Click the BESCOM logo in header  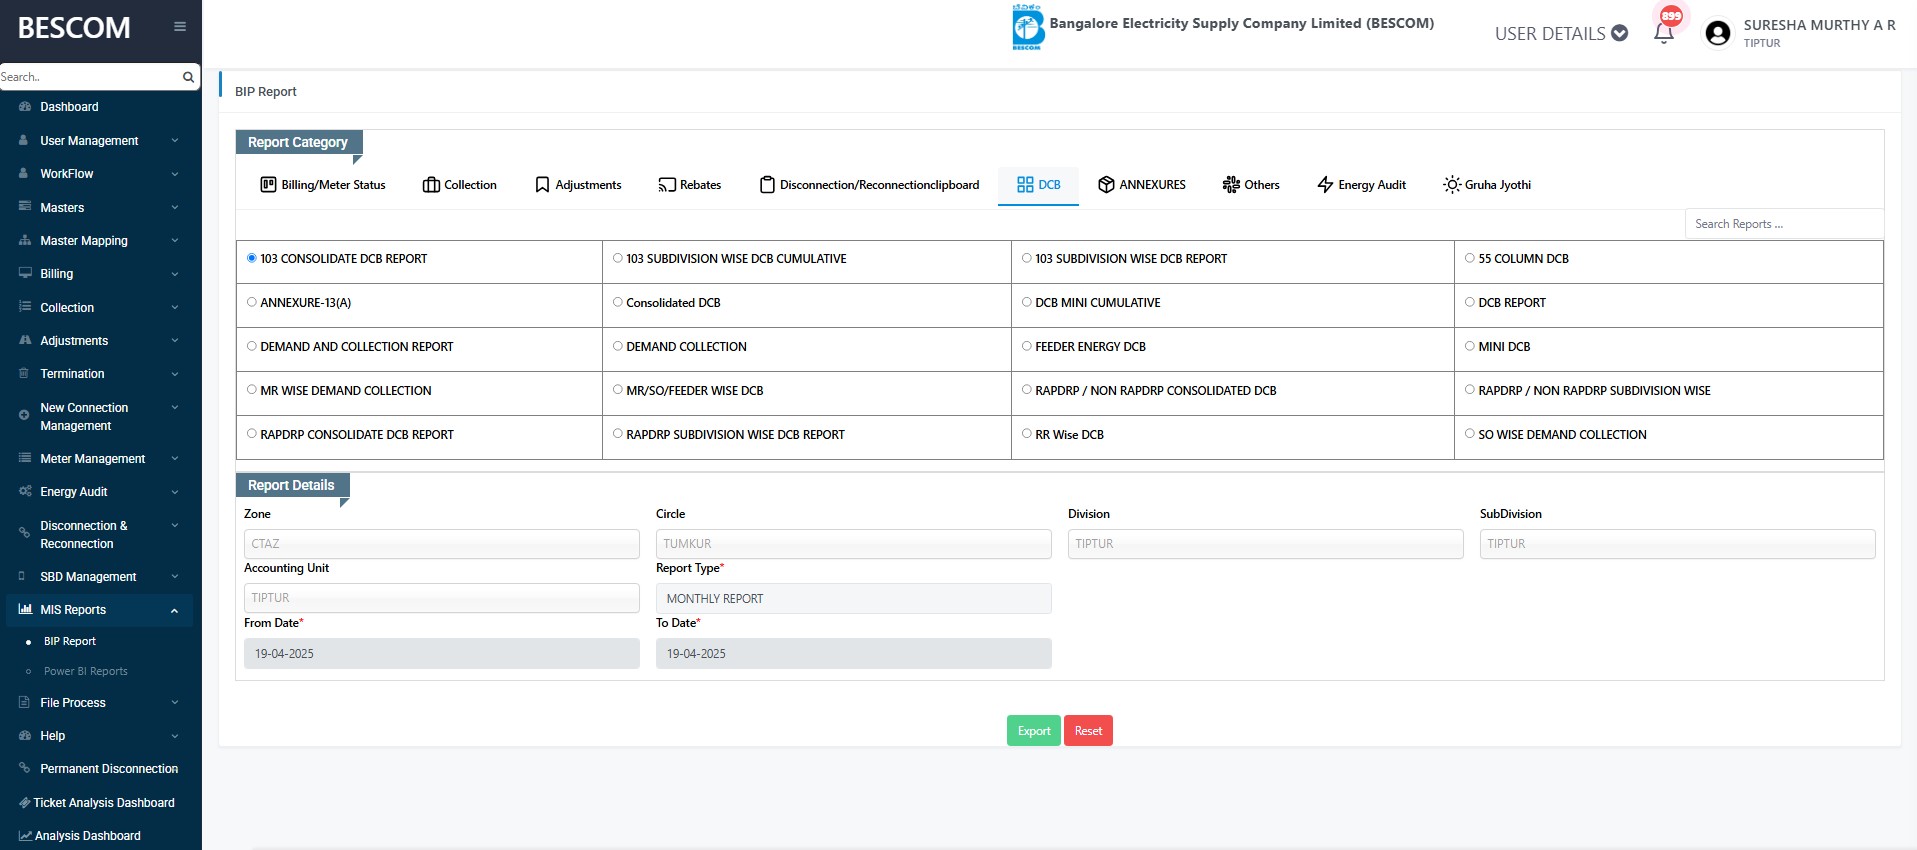pyautogui.click(x=1027, y=27)
